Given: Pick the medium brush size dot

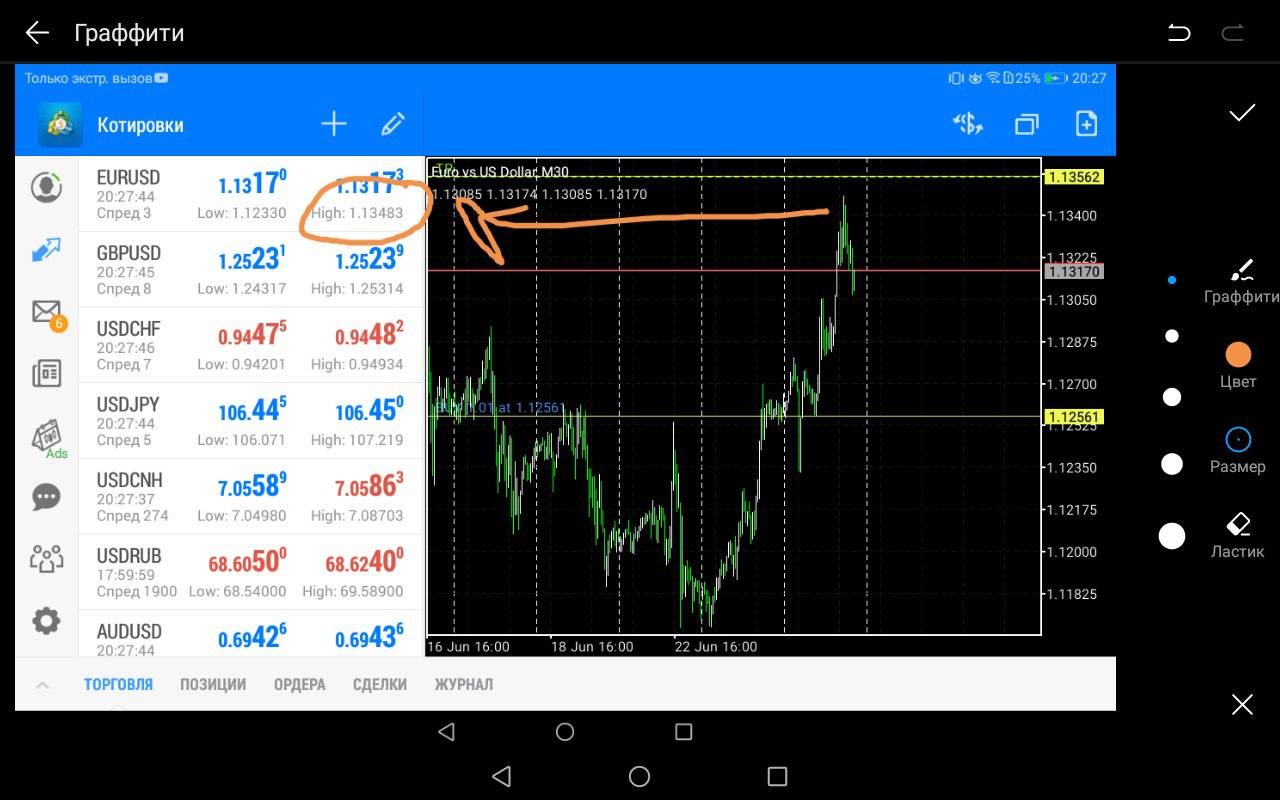Looking at the screenshot, I should (x=1172, y=398).
